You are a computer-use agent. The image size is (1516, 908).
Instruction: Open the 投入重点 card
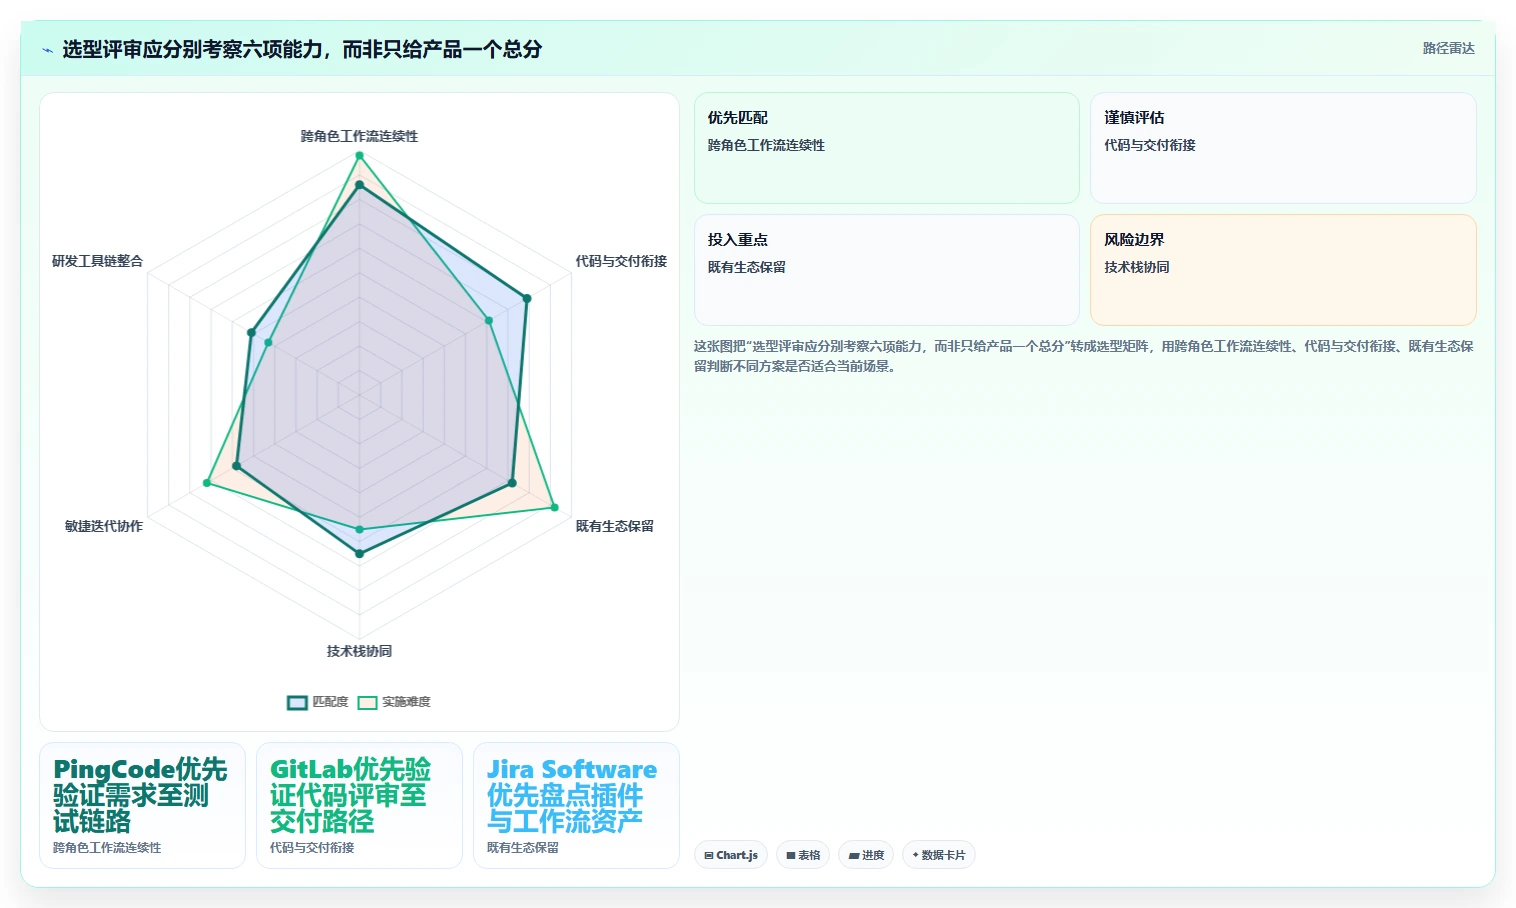pyautogui.click(x=887, y=270)
